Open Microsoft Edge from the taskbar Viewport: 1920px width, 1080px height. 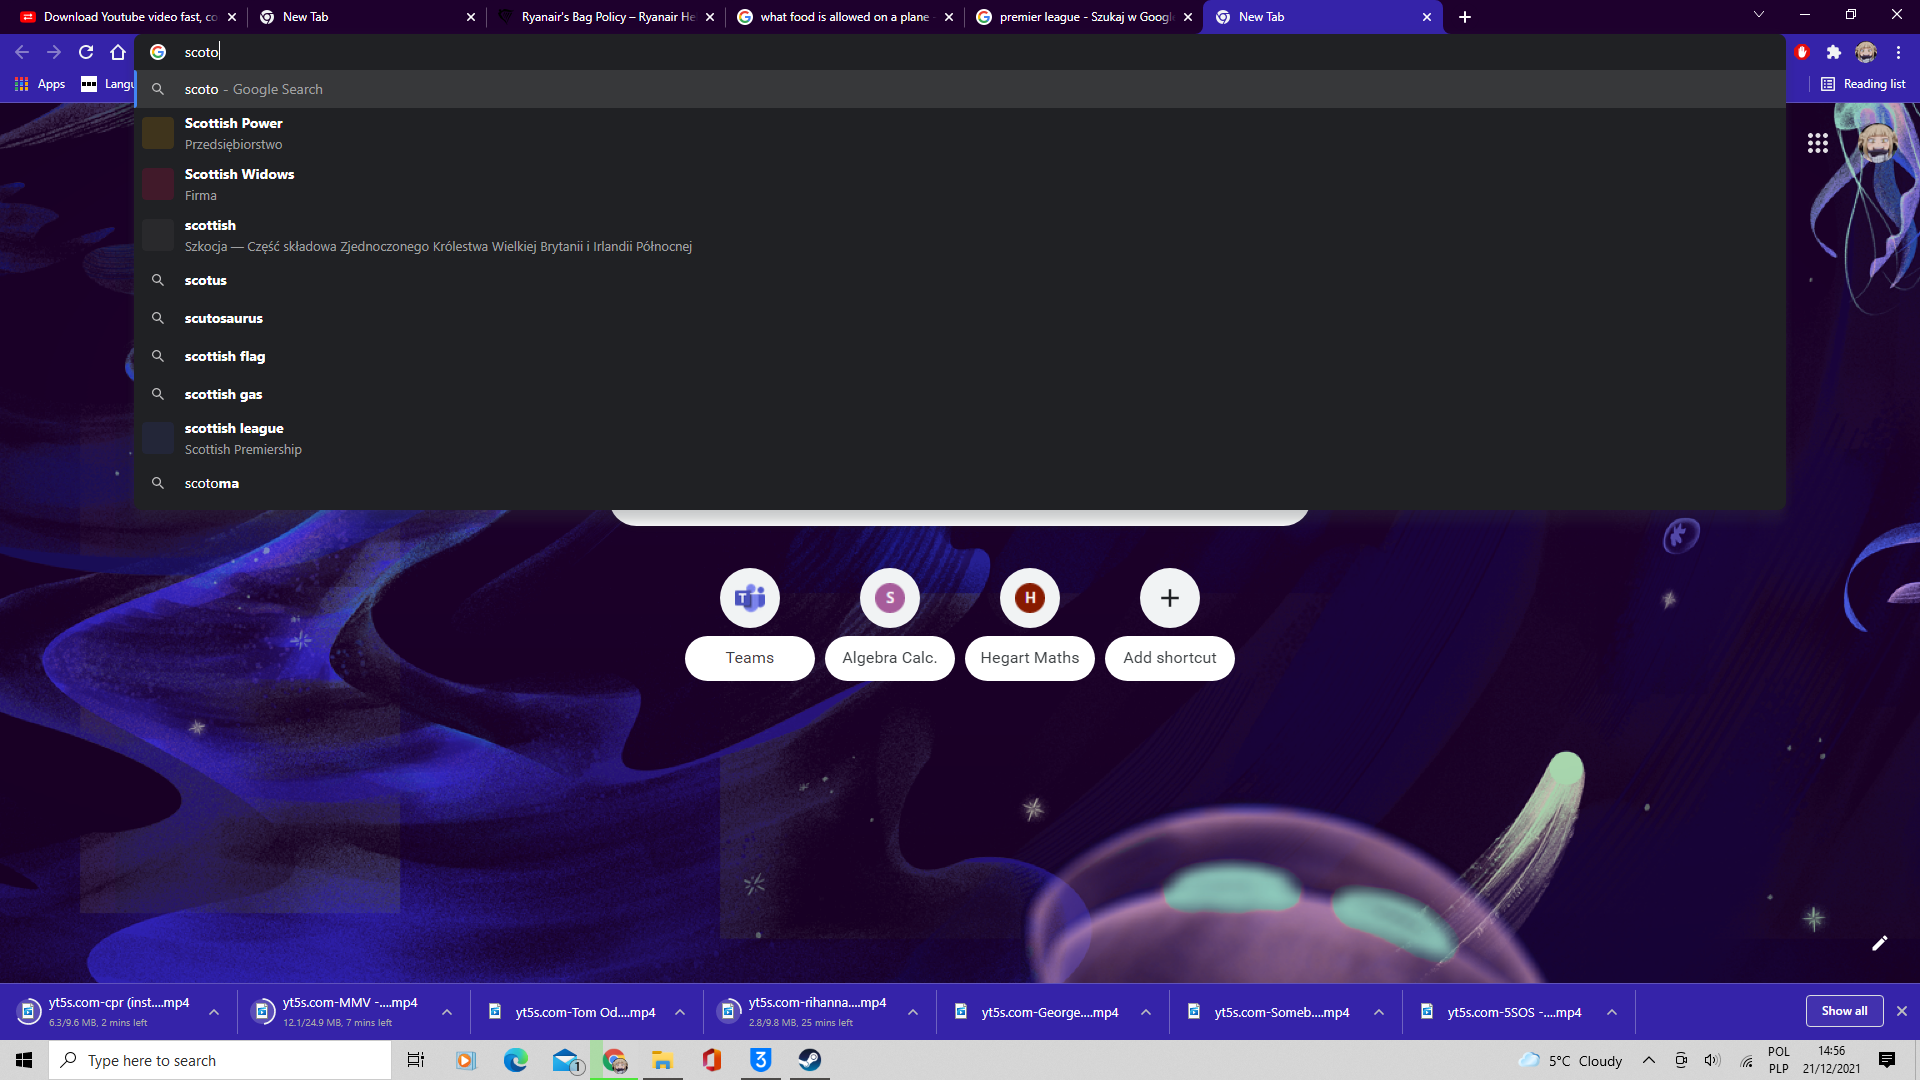coord(515,1060)
